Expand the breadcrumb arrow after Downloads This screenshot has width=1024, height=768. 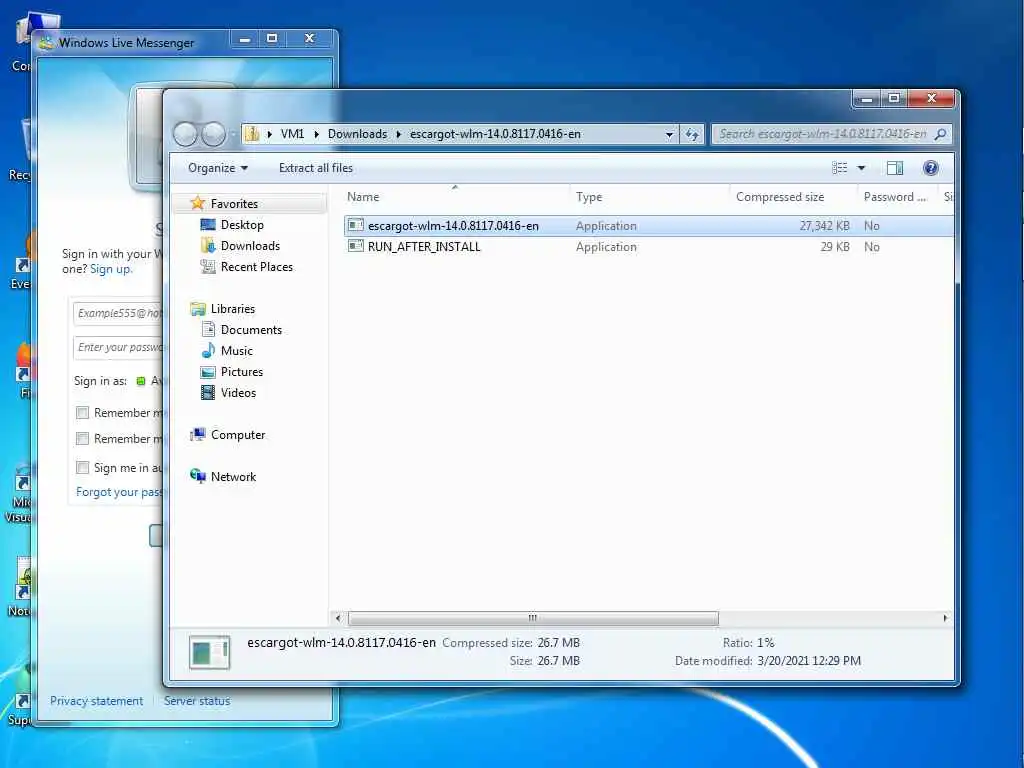tap(398, 134)
